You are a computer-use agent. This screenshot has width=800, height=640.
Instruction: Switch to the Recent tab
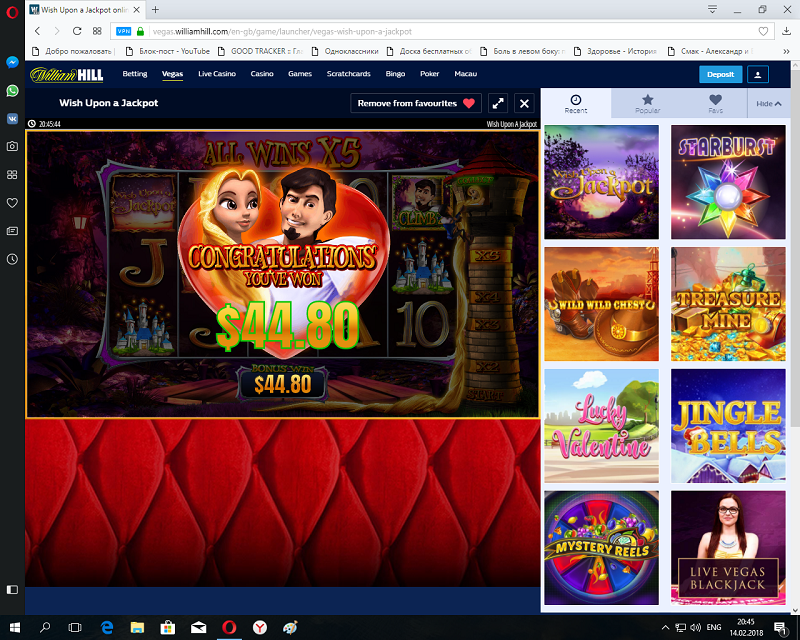coord(576,104)
